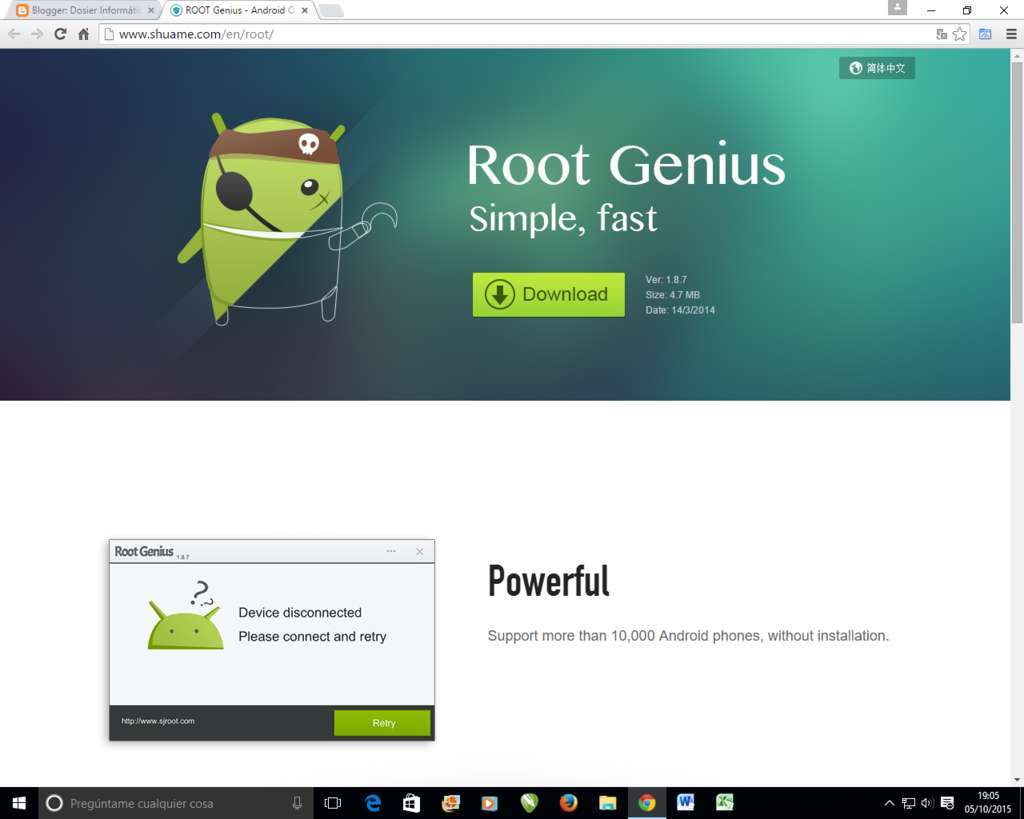Close the Root Genius preview window
The height and width of the screenshot is (819, 1024).
click(420, 552)
